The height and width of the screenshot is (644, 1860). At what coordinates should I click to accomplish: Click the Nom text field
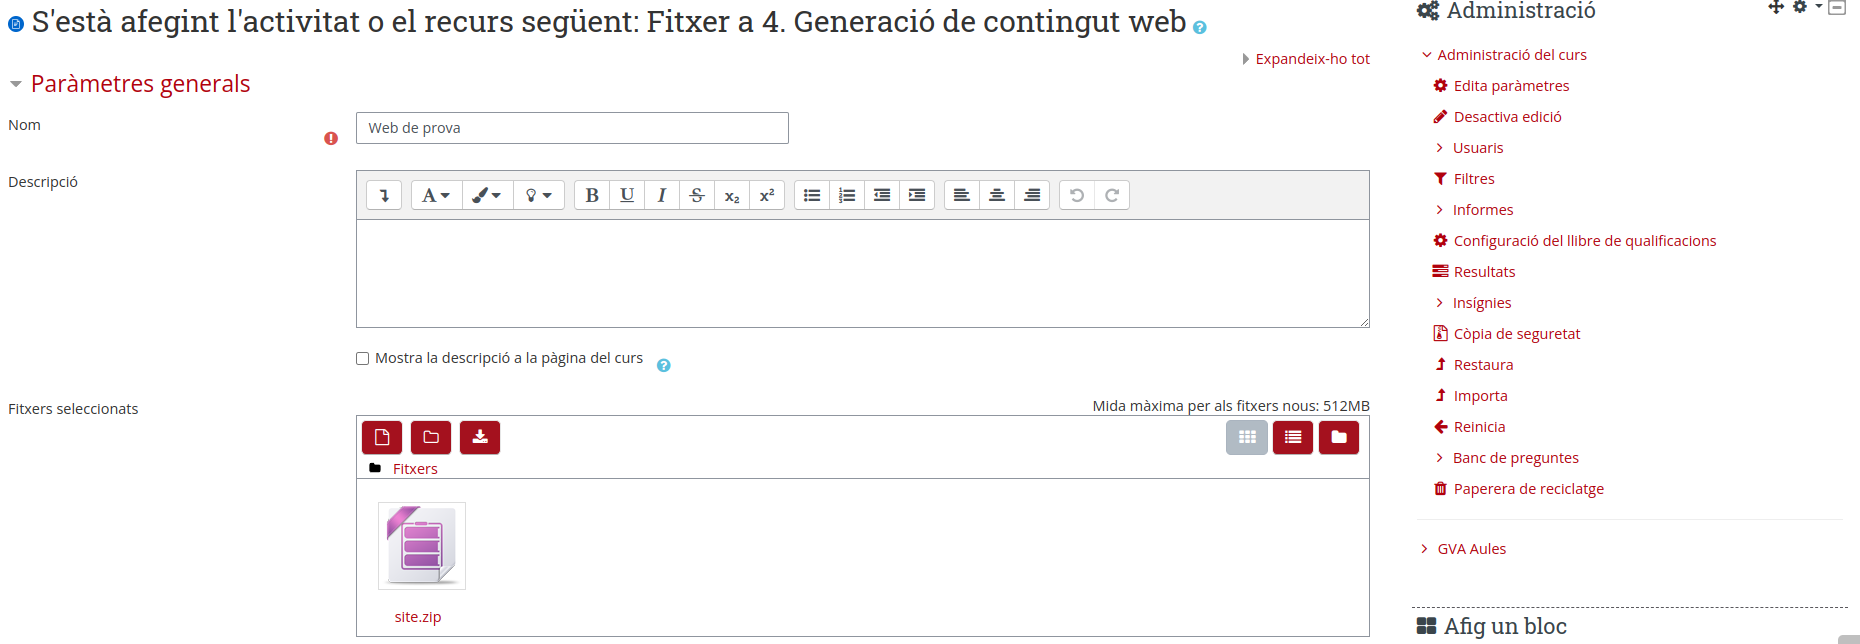572,128
